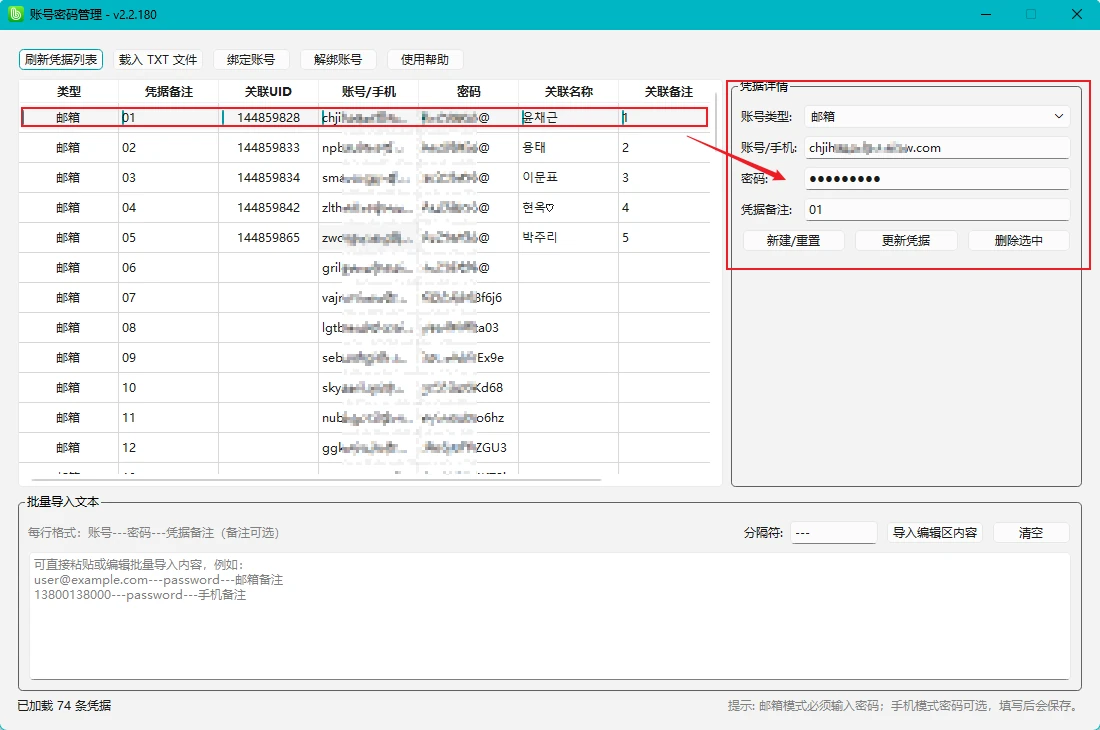Image resolution: width=1100 pixels, height=730 pixels.
Task: Click the batch import text area
Action: (x=550, y=616)
